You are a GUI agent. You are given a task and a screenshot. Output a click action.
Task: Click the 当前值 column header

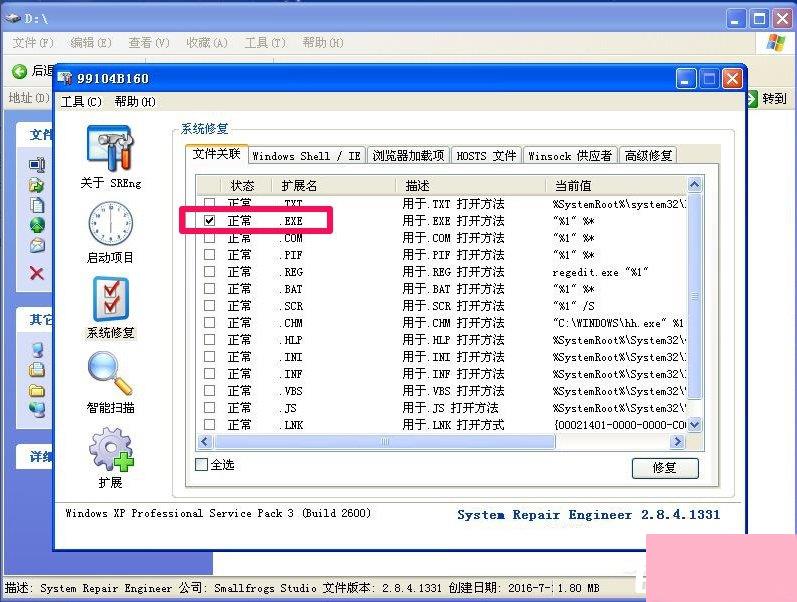tap(616, 186)
